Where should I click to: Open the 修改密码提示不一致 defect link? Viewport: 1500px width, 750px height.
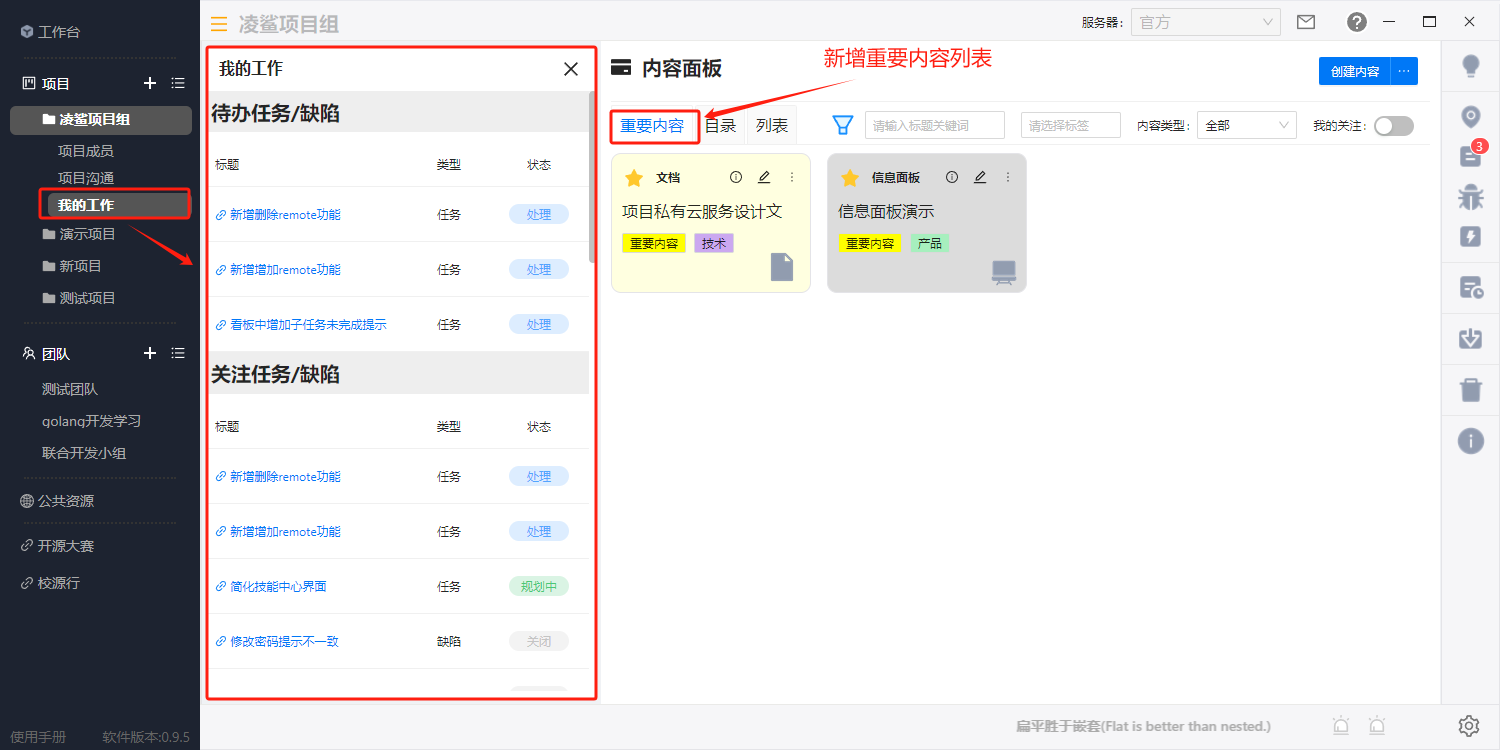coord(284,641)
